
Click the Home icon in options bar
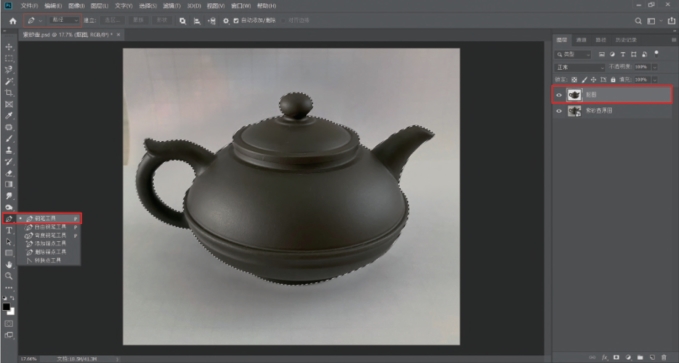coord(13,20)
